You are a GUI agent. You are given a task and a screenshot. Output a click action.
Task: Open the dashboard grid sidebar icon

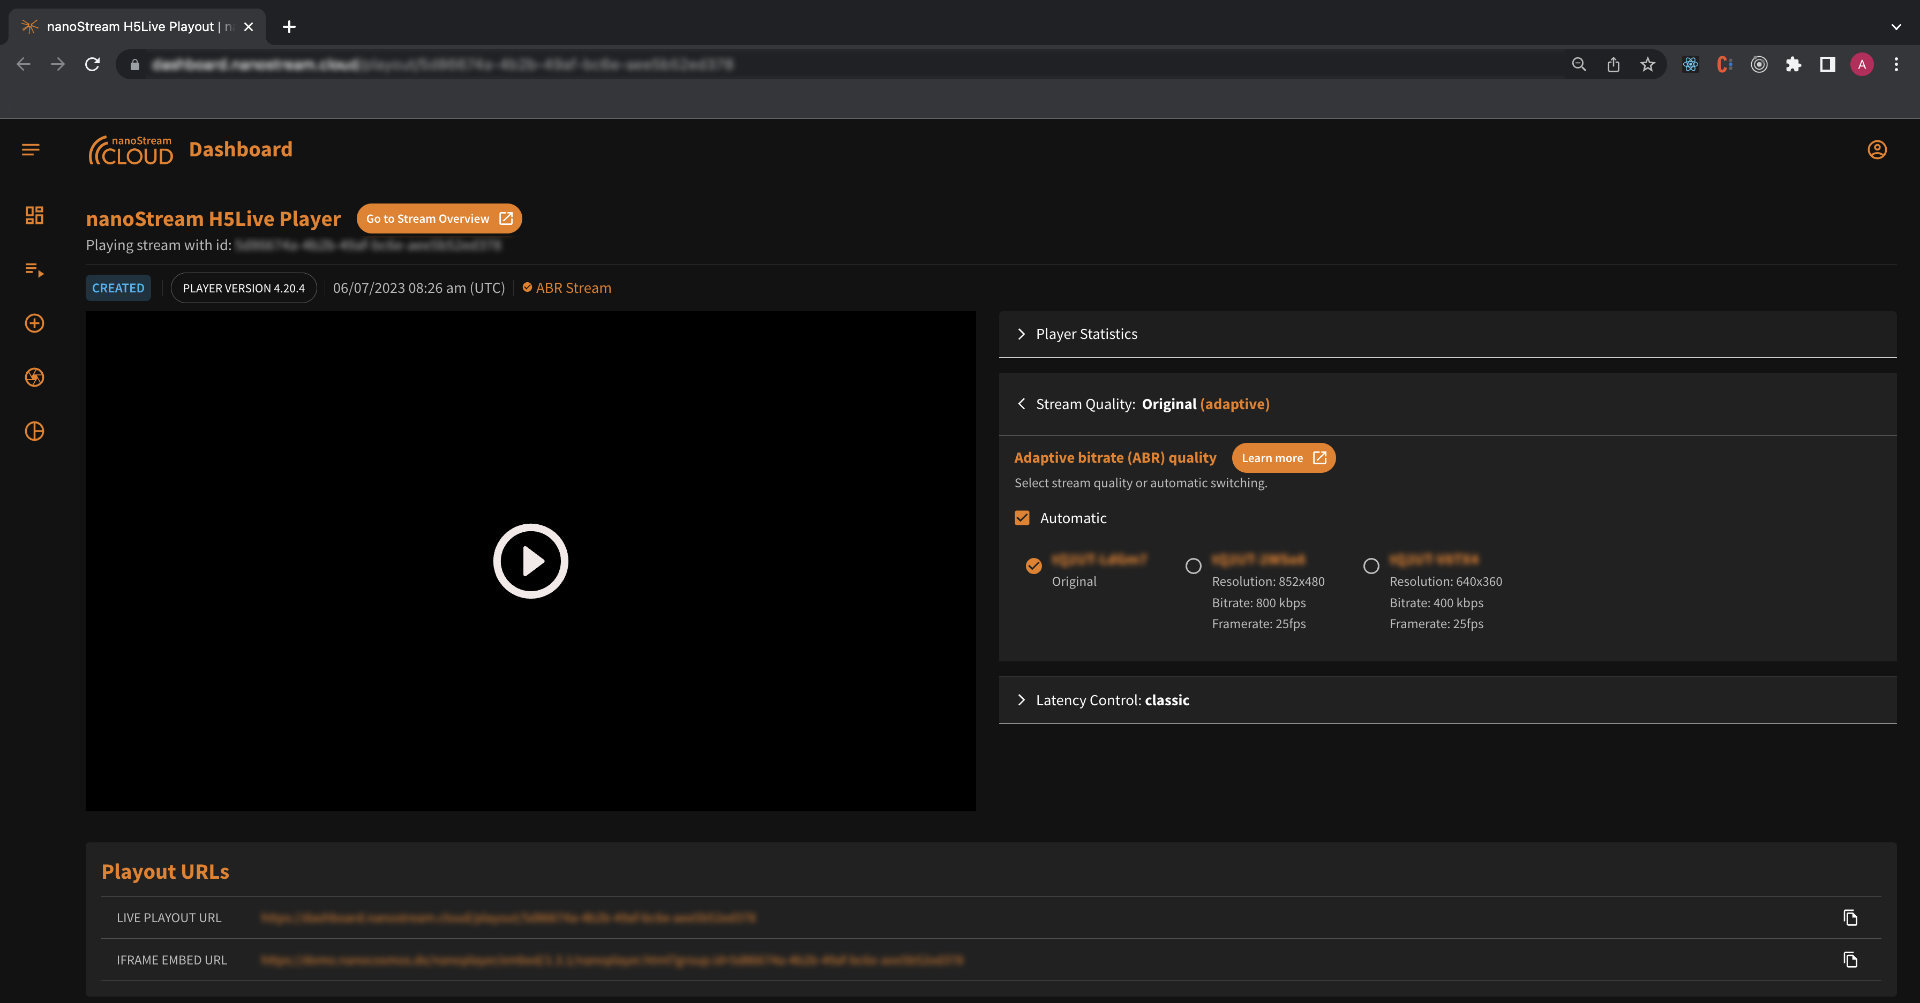(35, 215)
